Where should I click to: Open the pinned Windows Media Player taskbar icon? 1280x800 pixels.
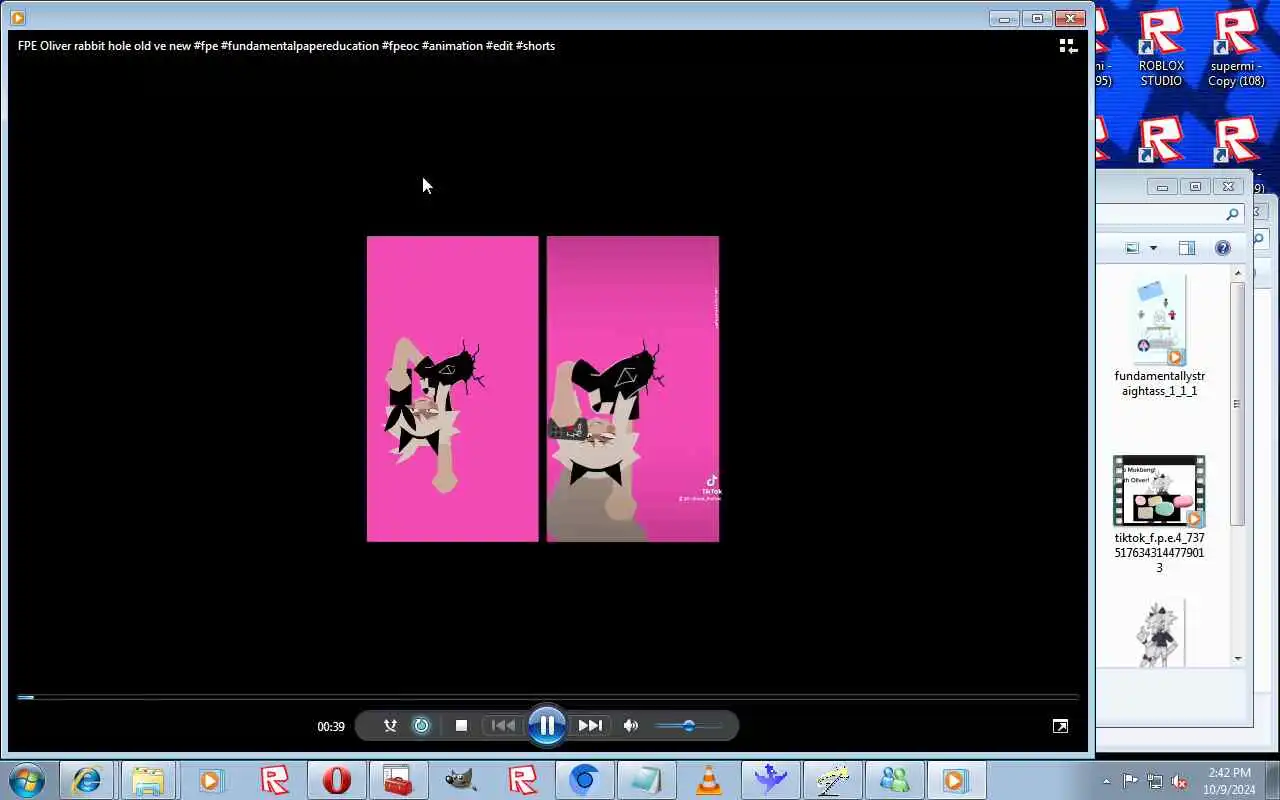pos(210,780)
